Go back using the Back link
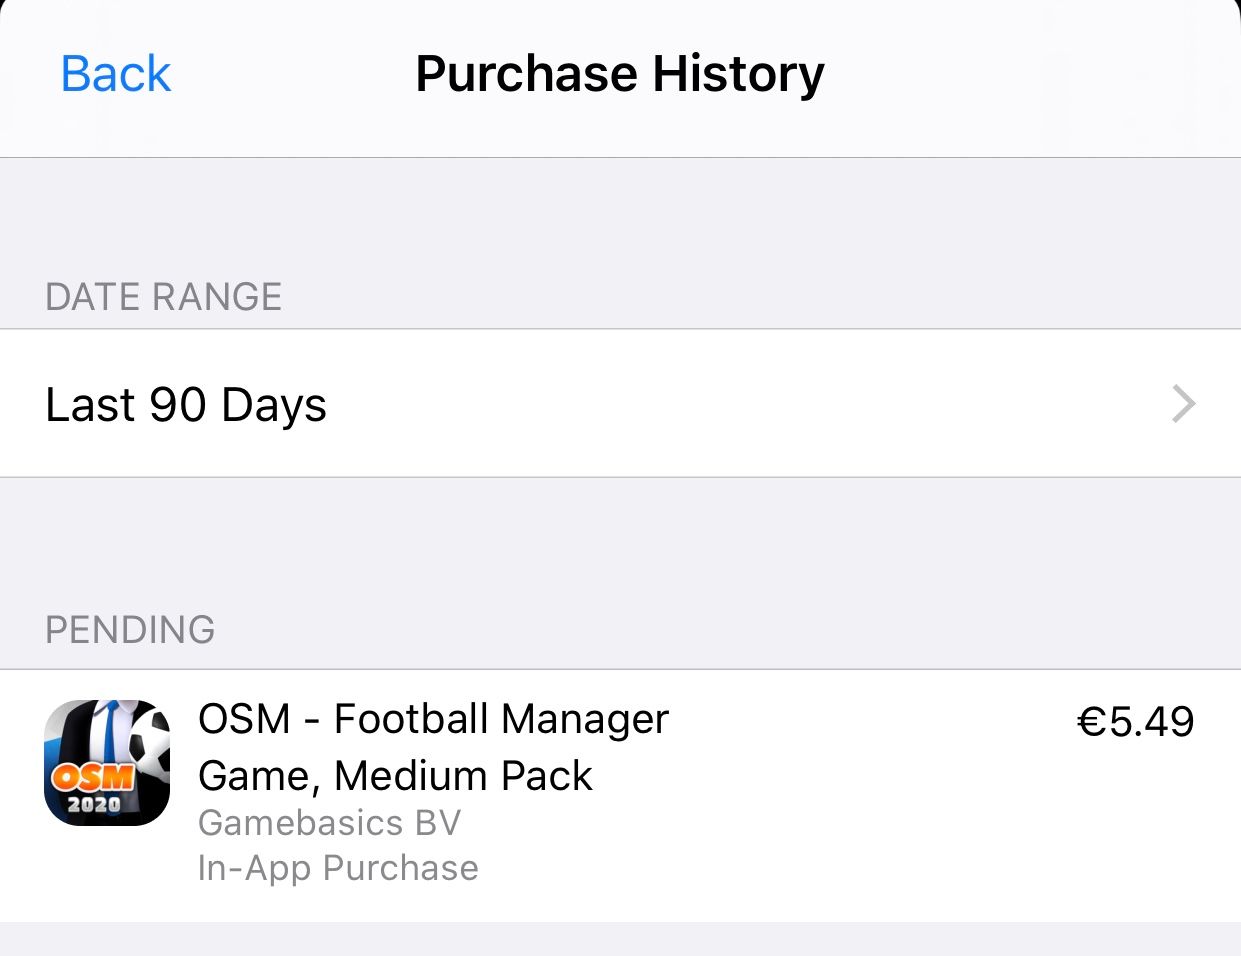The image size is (1241, 956). click(x=116, y=74)
